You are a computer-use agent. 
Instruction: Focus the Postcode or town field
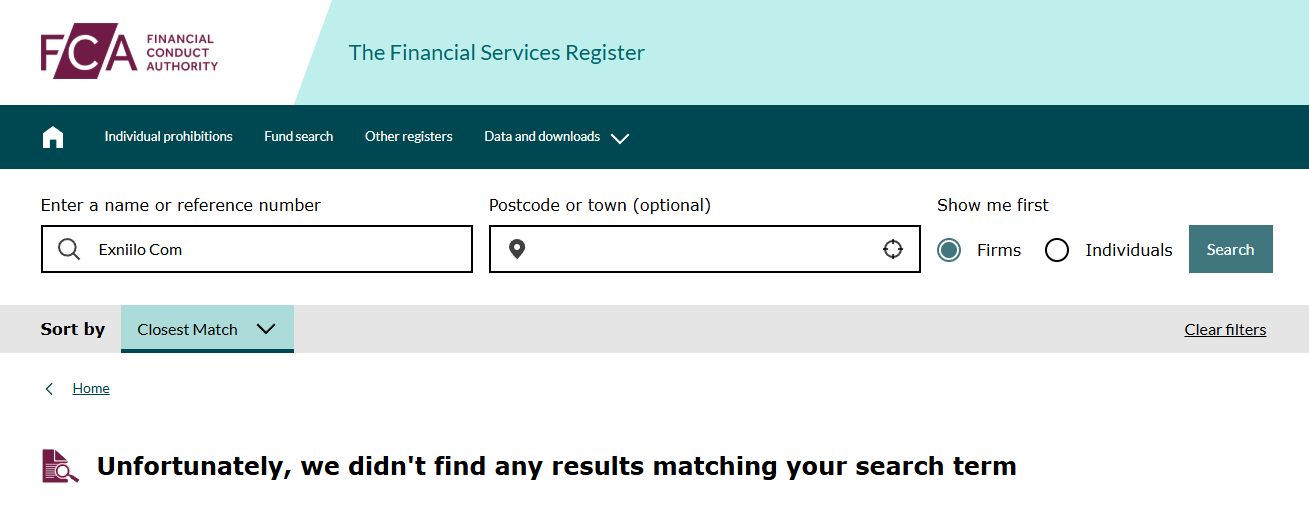(700, 249)
